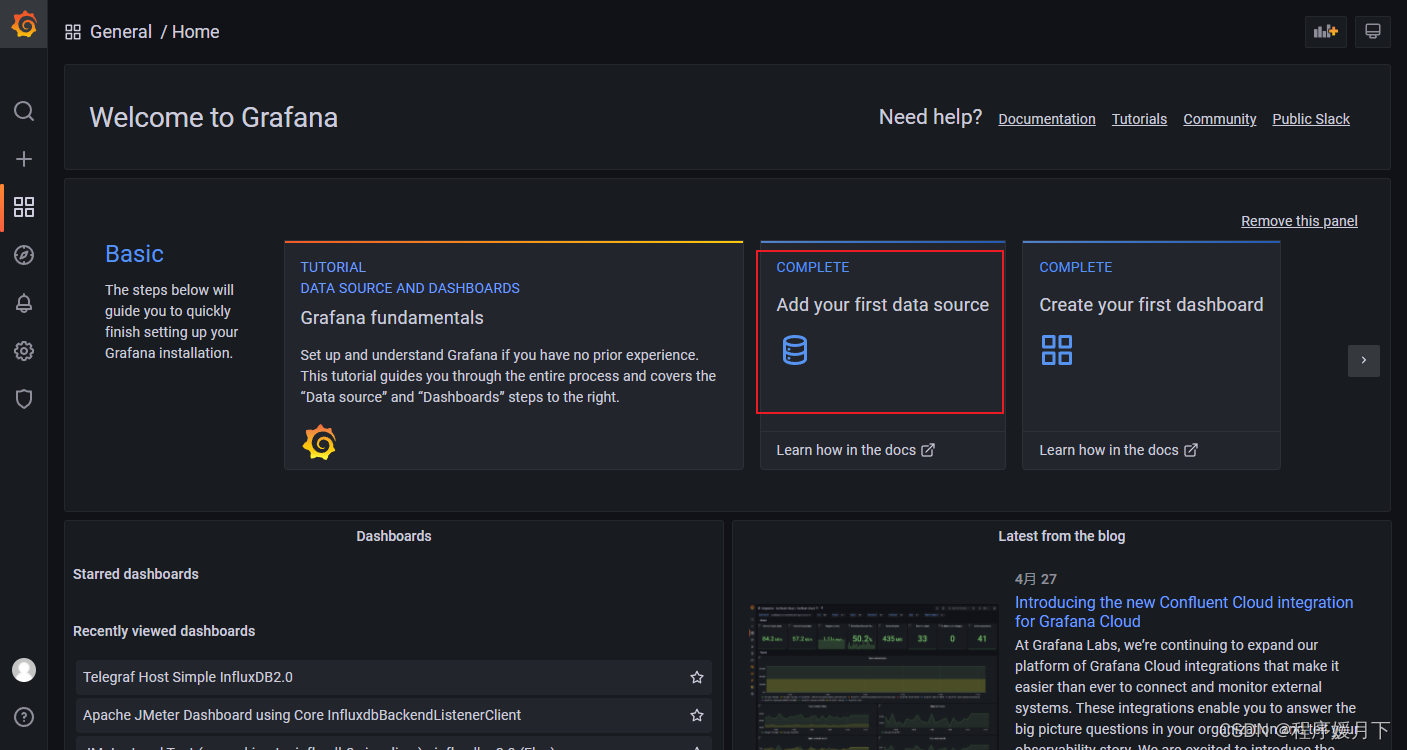Click the next arrow on setup cards
This screenshot has width=1407, height=750.
coord(1364,361)
